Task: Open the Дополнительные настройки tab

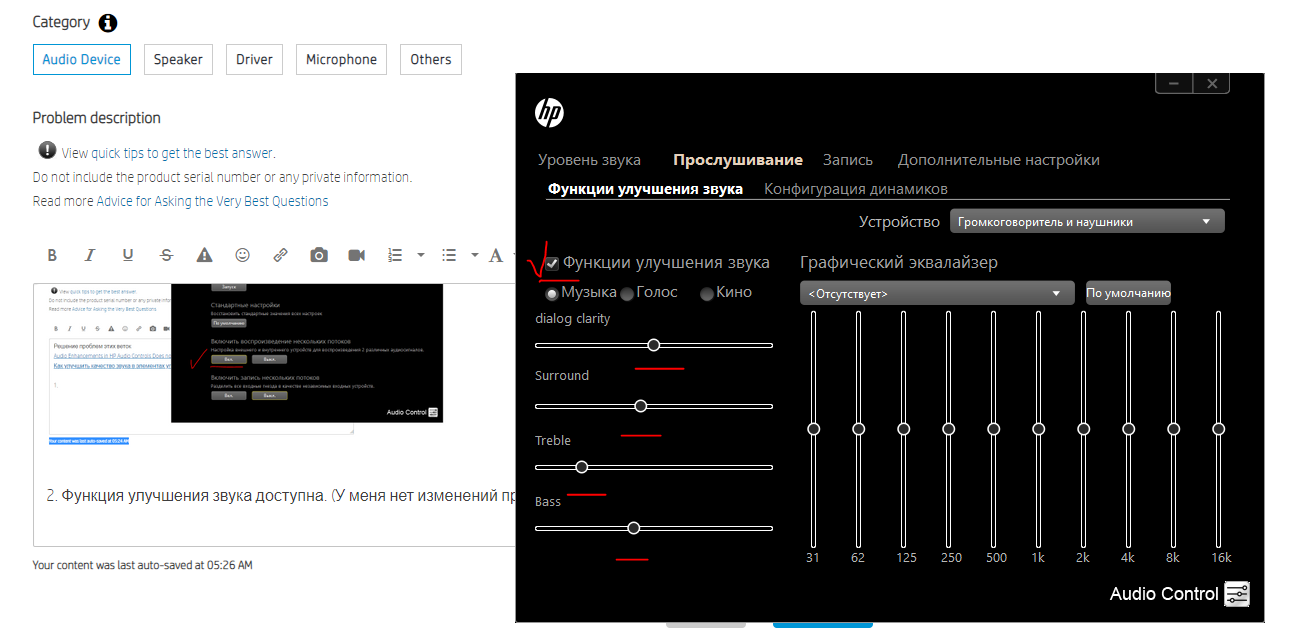Action: tap(999, 160)
